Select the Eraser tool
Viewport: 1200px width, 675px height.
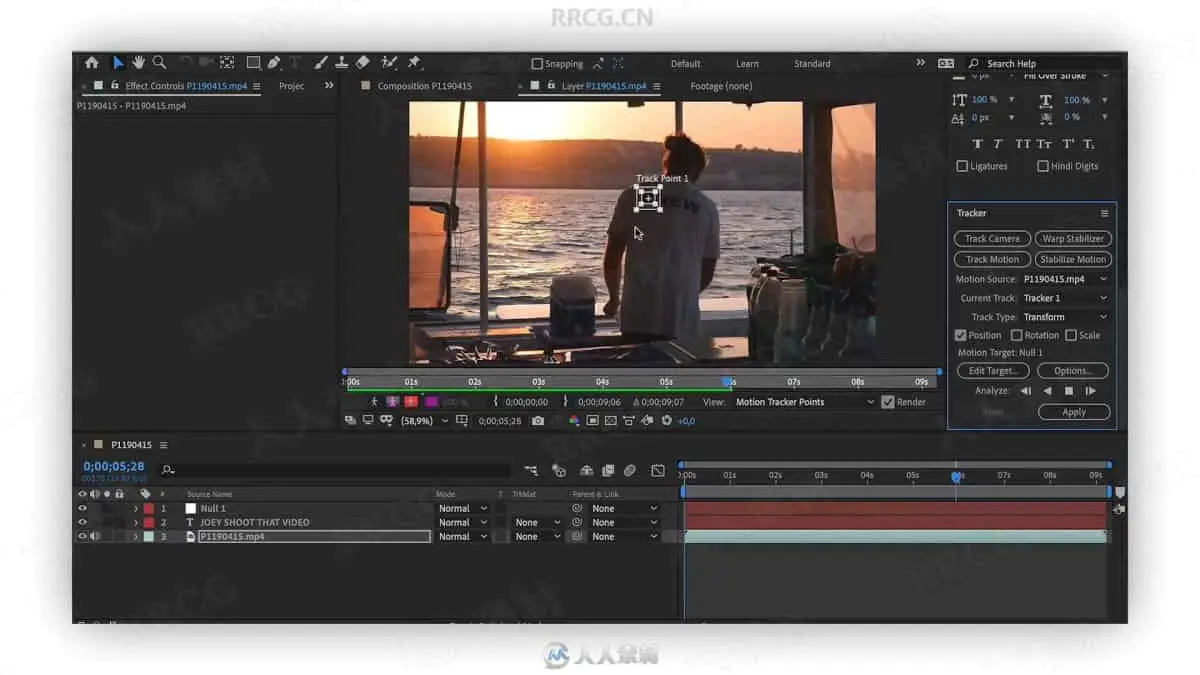(x=363, y=63)
